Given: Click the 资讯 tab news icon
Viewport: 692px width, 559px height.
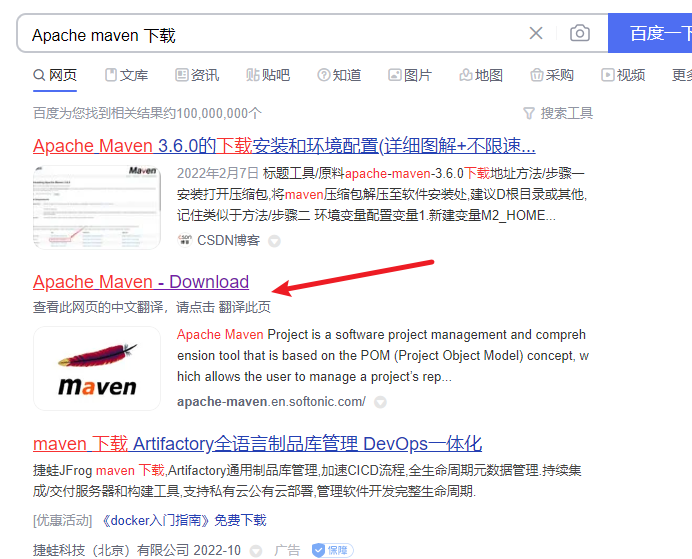Looking at the screenshot, I should pyautogui.click(x=181, y=75).
